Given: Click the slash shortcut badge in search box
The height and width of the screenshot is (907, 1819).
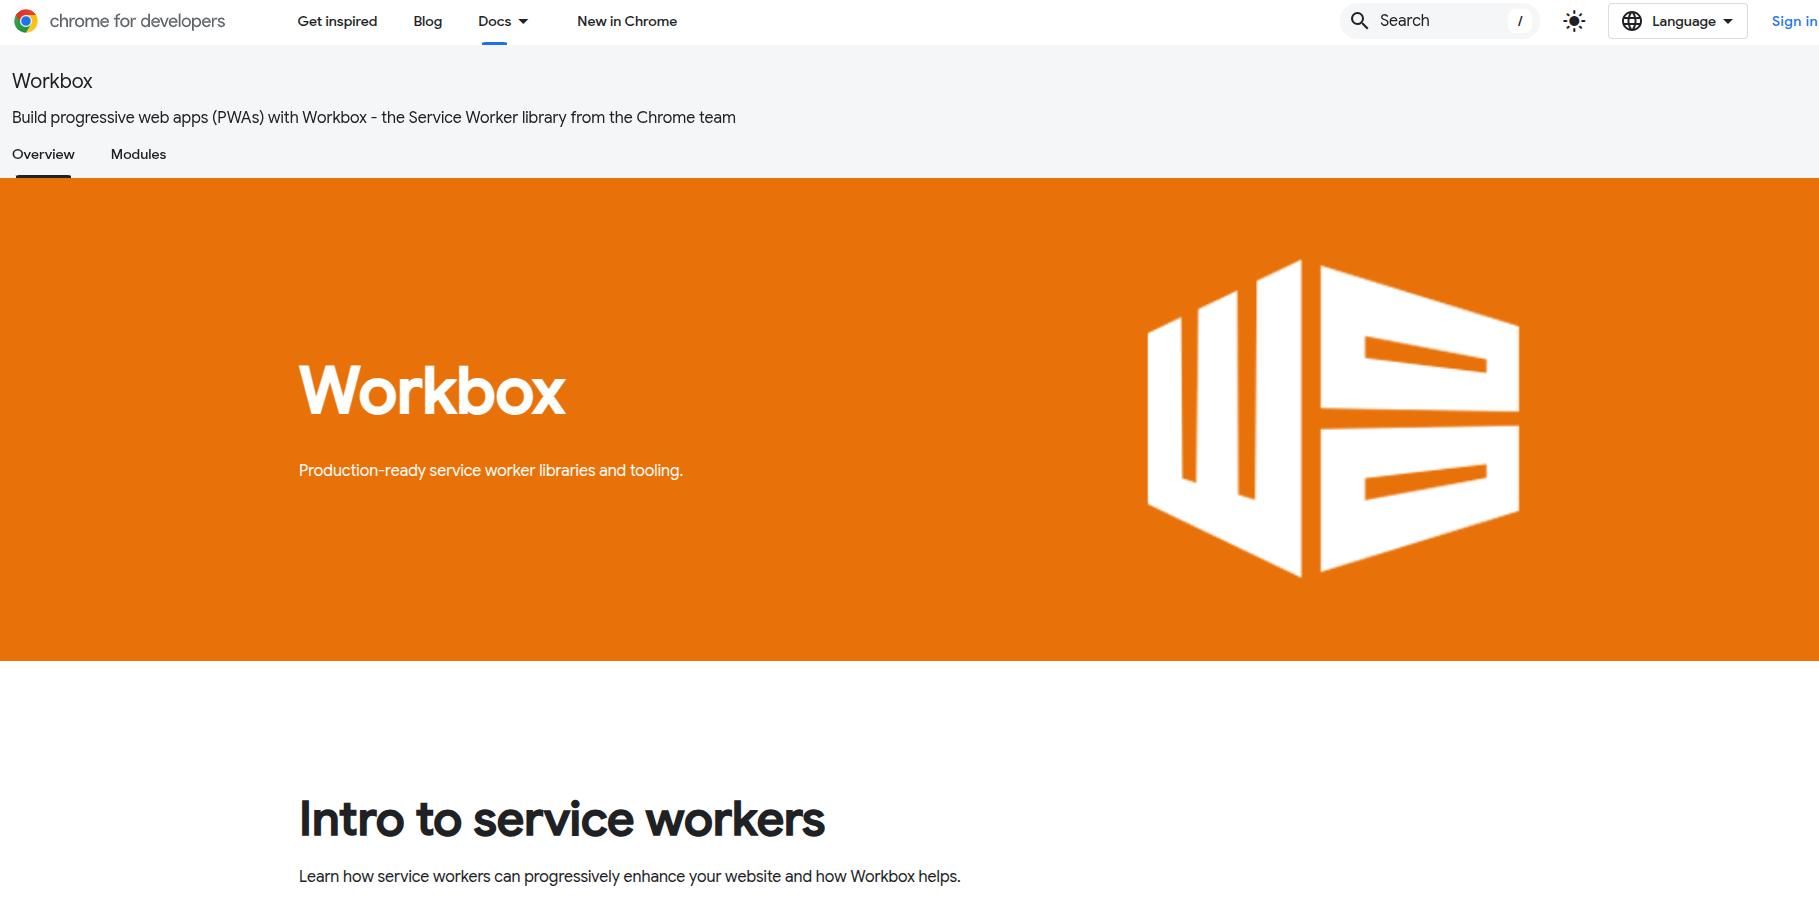Looking at the screenshot, I should (x=1520, y=21).
